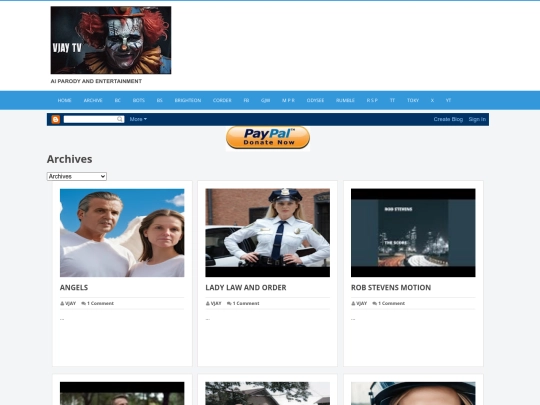Open BRIGHTEON navigation link
The image size is (540, 405).
point(188,101)
